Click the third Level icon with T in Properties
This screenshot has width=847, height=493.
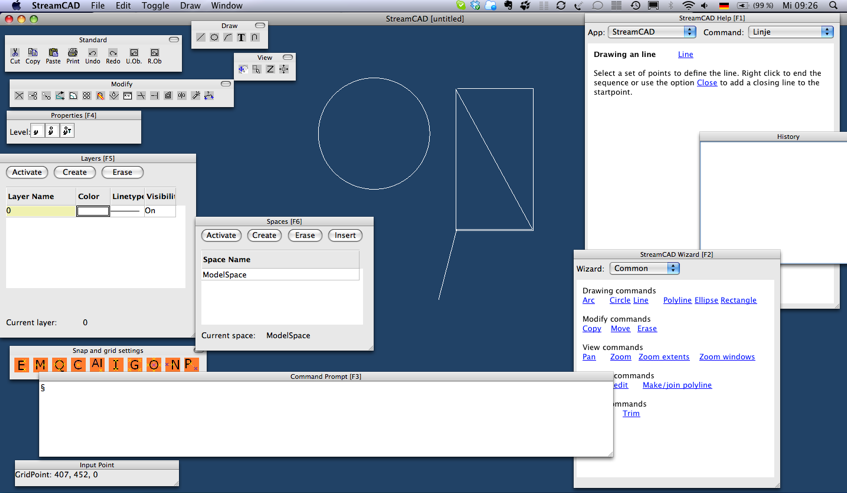click(67, 131)
